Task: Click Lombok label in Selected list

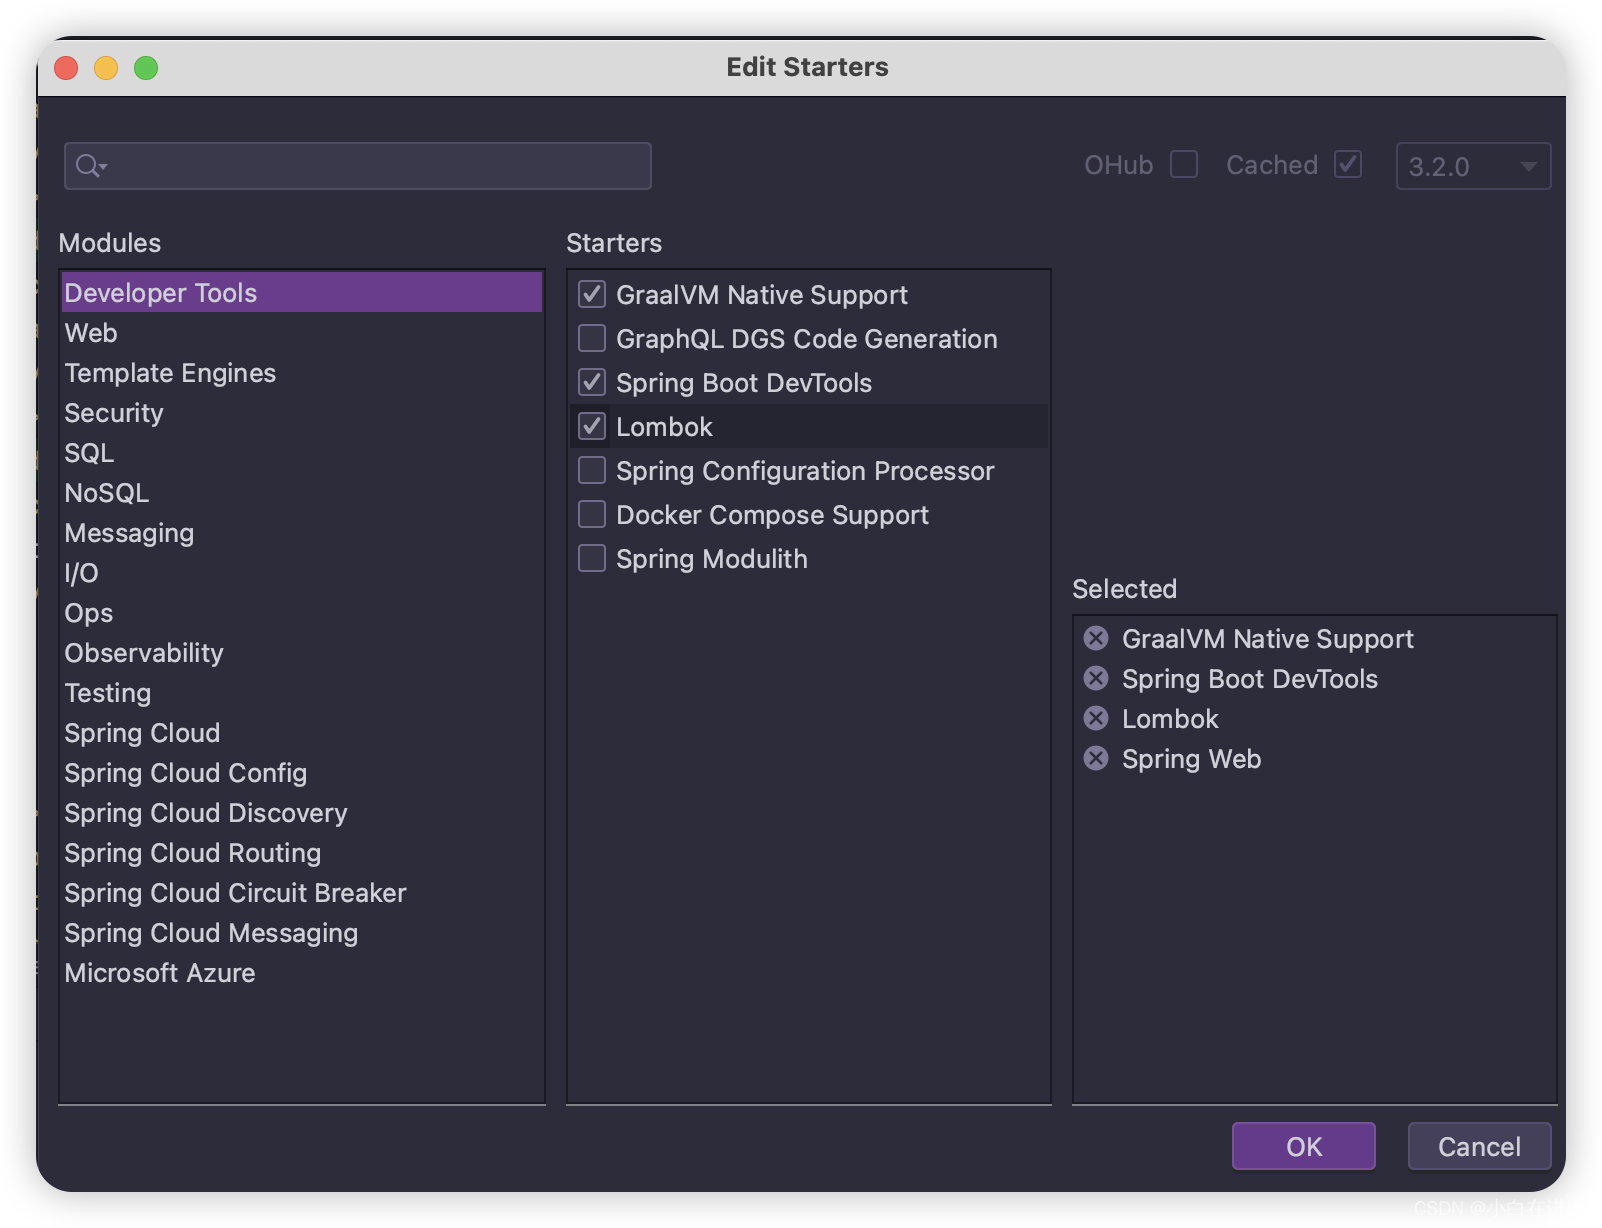Action: (1170, 719)
